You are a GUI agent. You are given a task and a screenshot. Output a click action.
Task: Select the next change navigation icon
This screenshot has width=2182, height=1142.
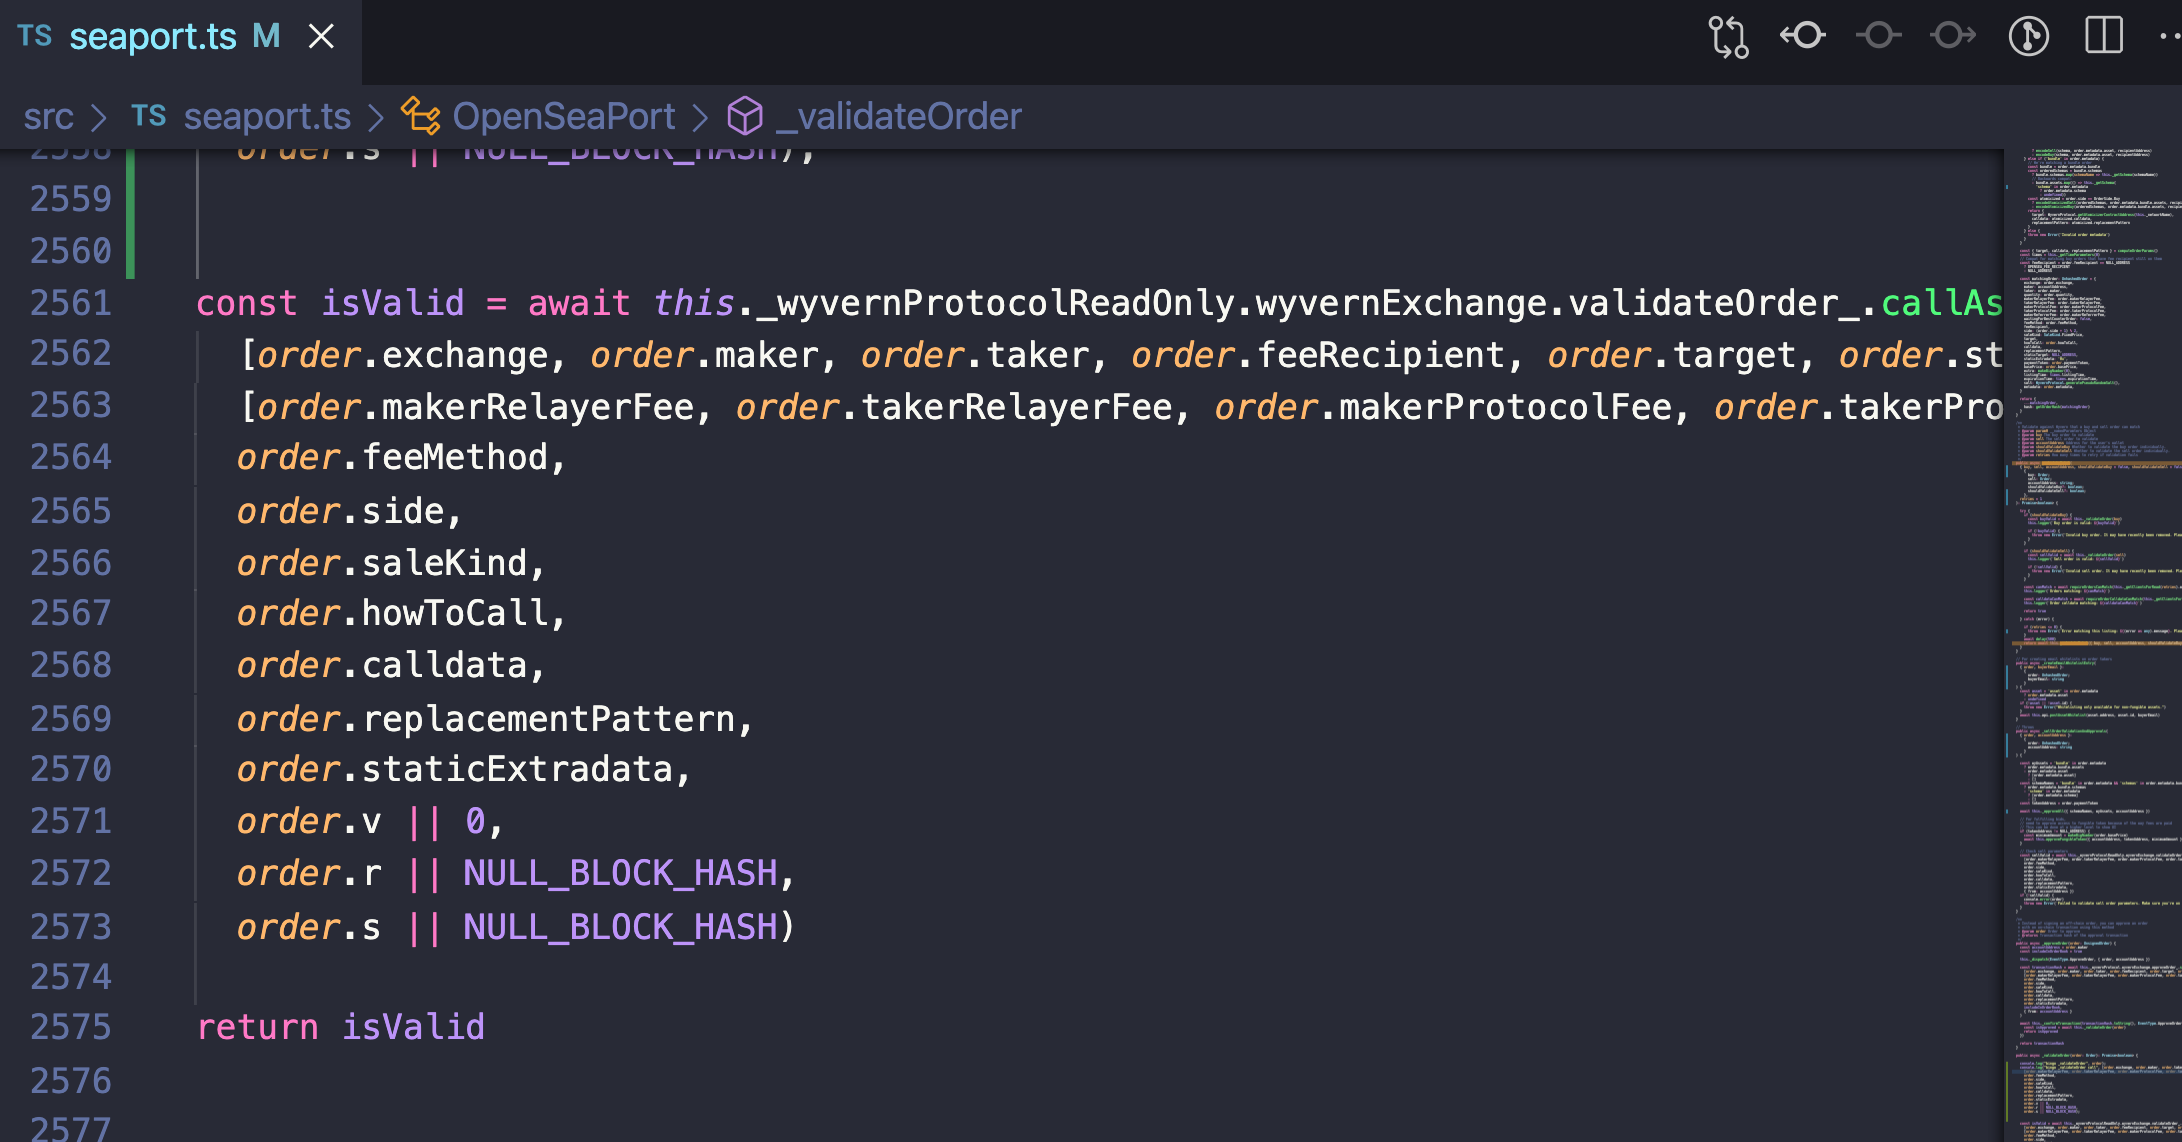tap(1951, 36)
